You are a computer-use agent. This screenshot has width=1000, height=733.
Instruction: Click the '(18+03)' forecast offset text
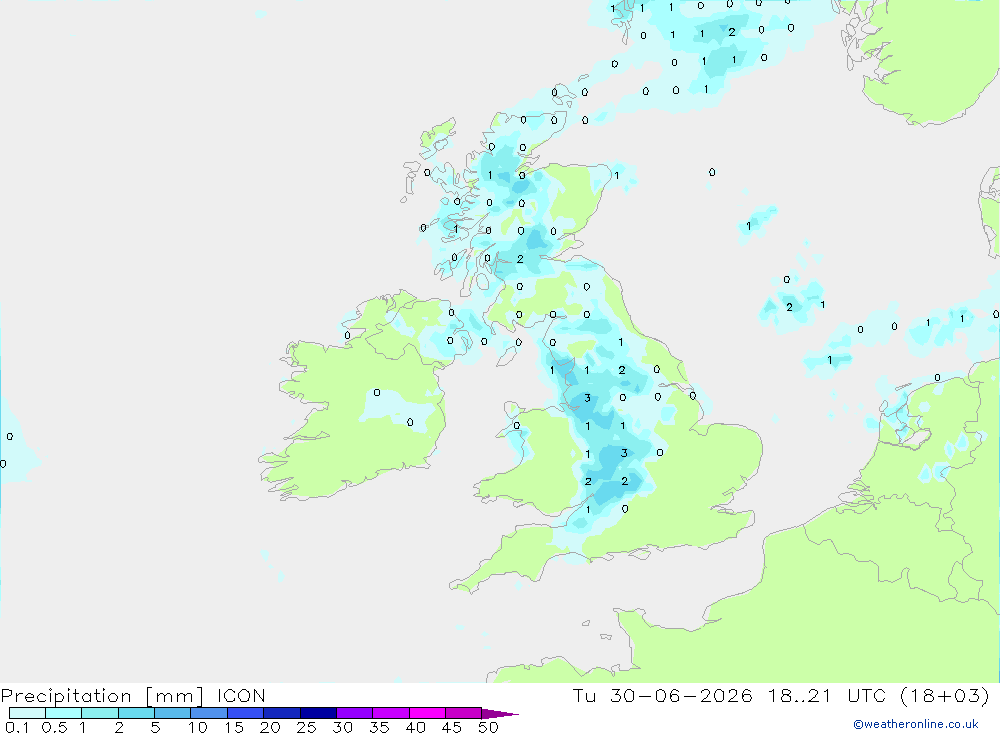[945, 696]
